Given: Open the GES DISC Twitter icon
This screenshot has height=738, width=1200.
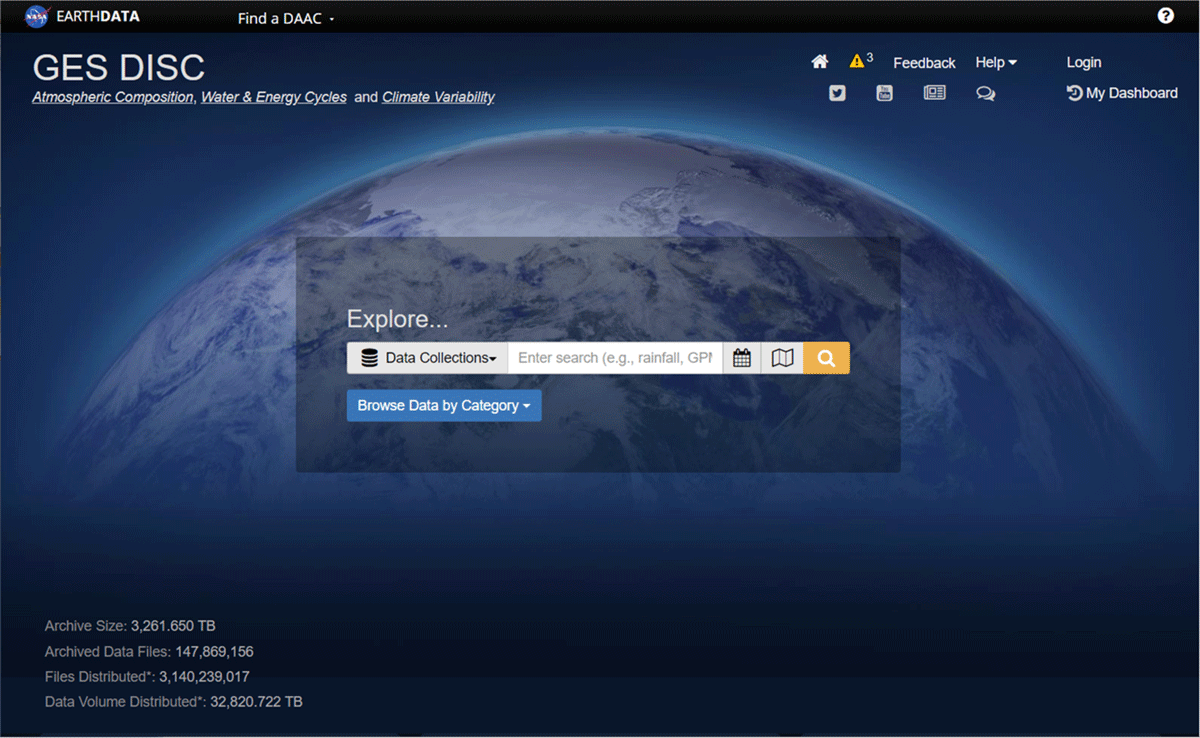Looking at the screenshot, I should (837, 93).
